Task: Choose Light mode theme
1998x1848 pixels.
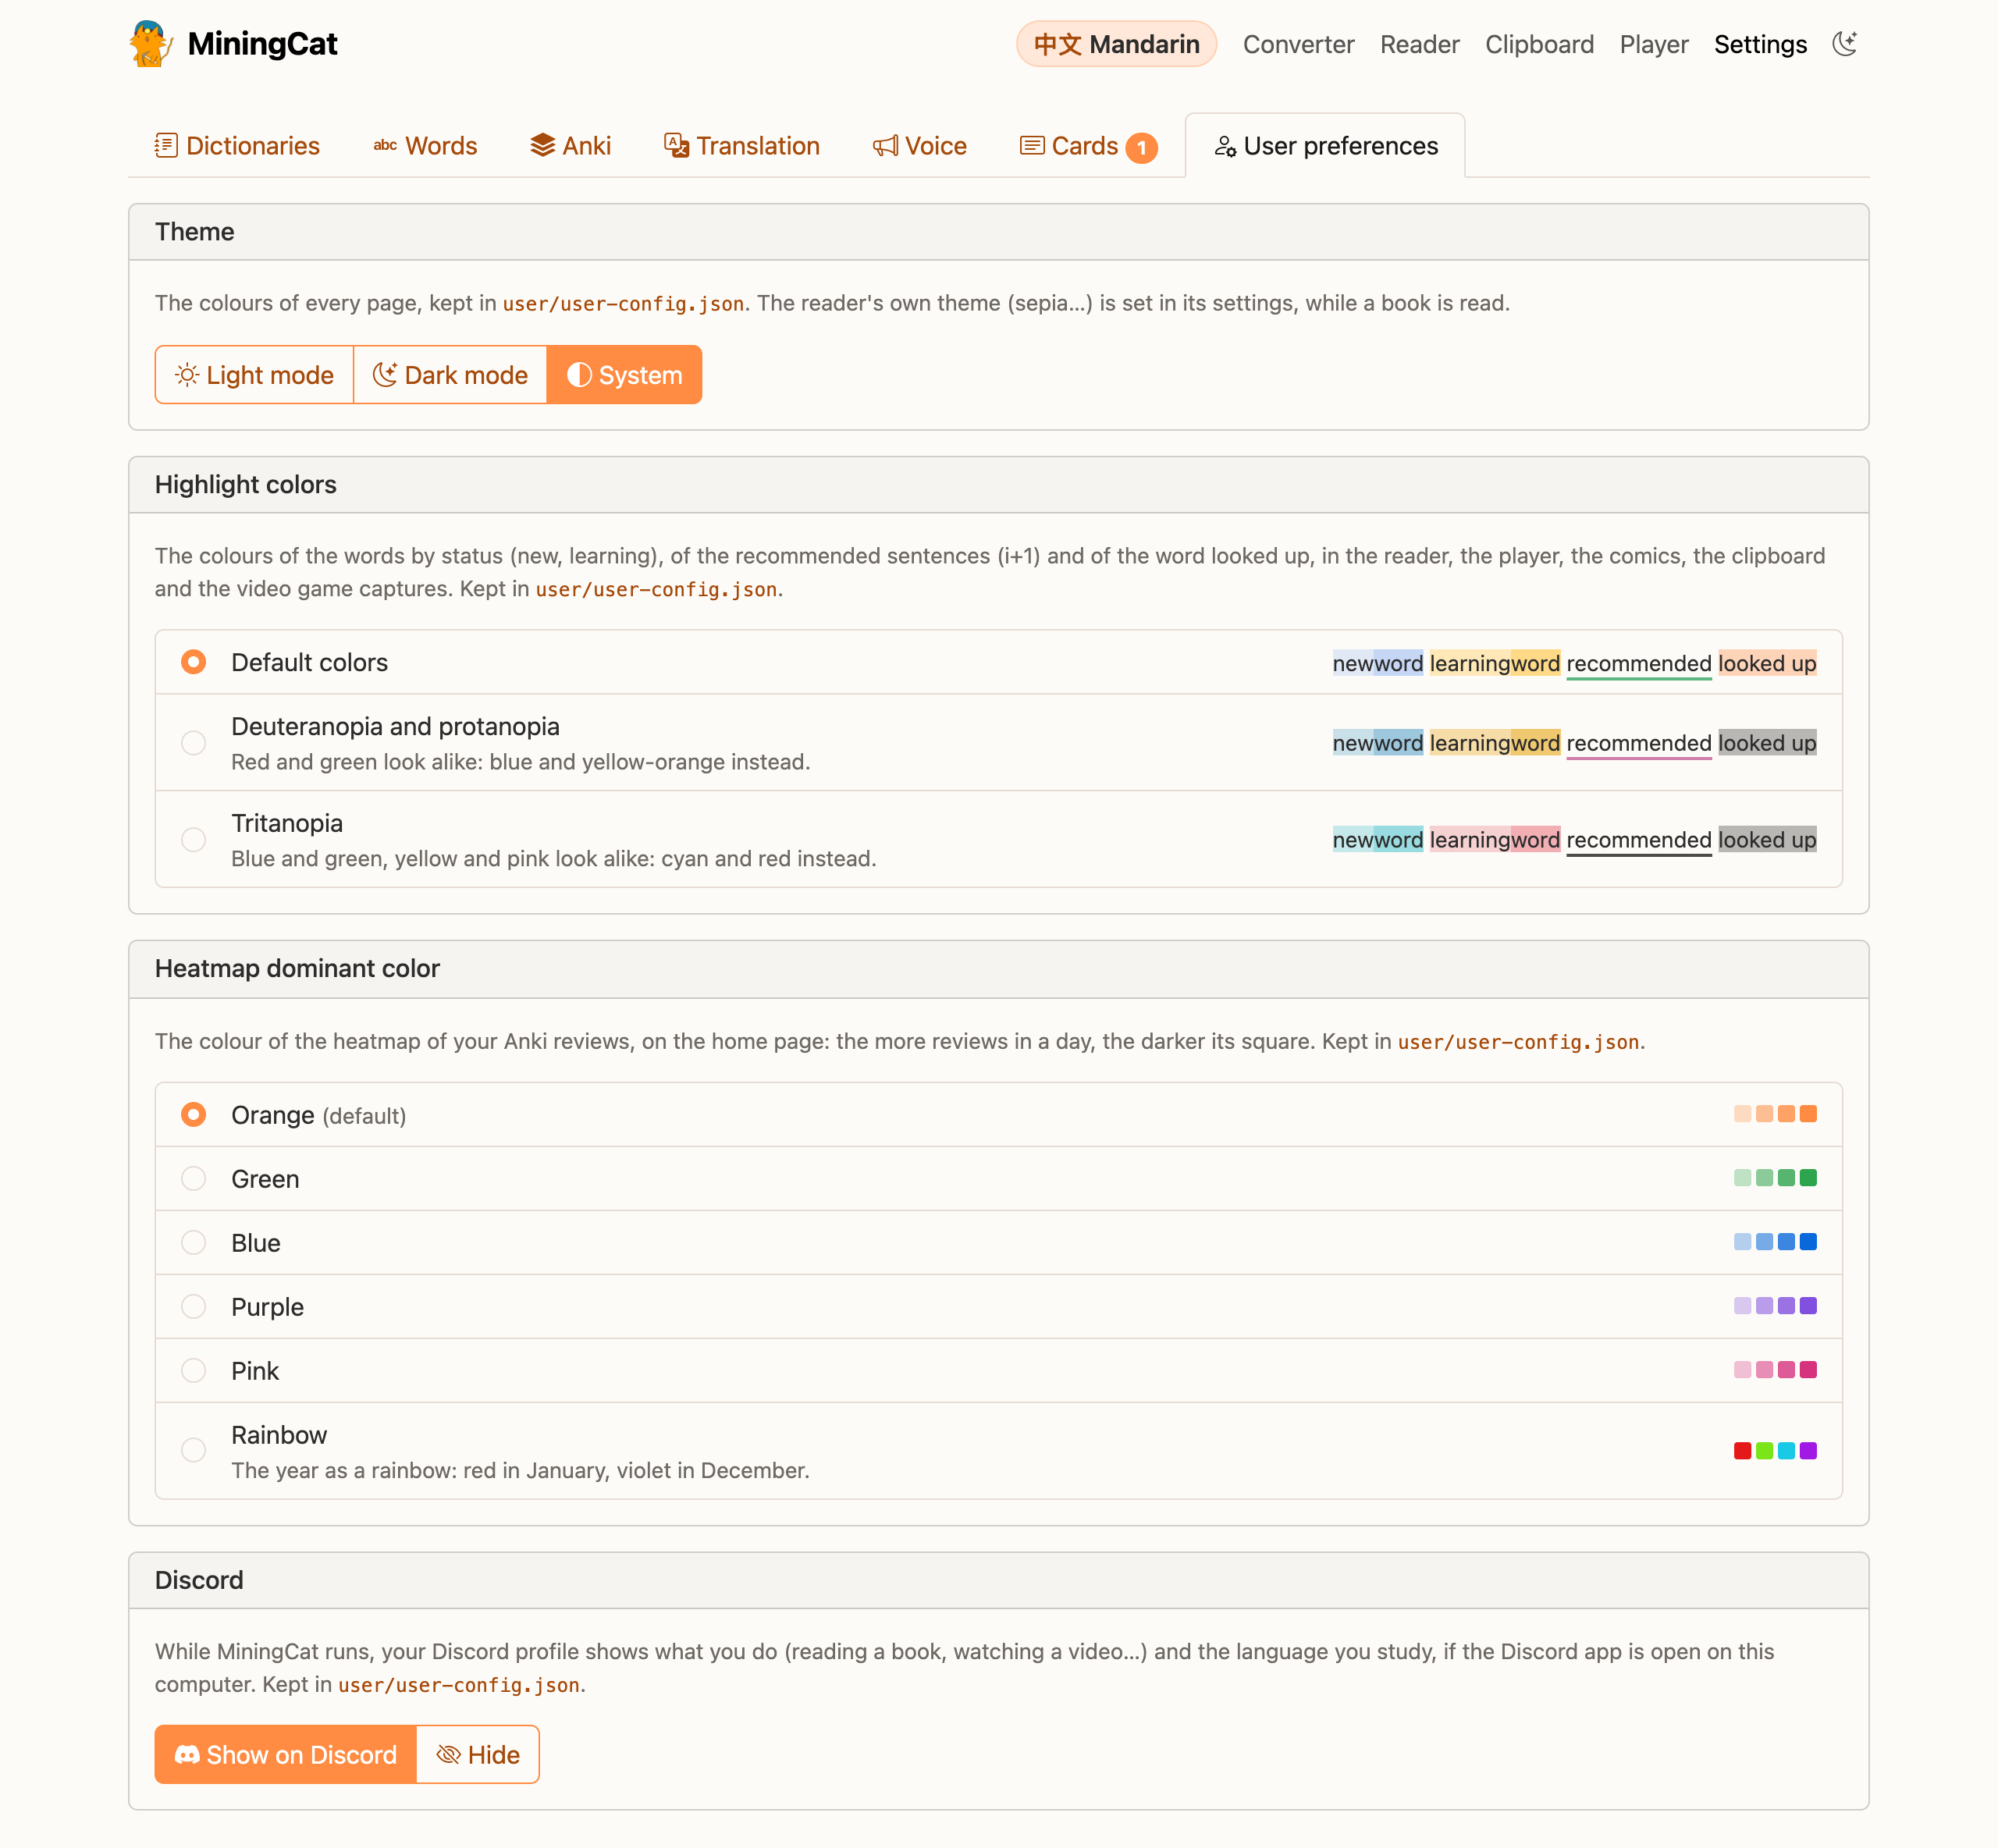Action: tap(254, 375)
